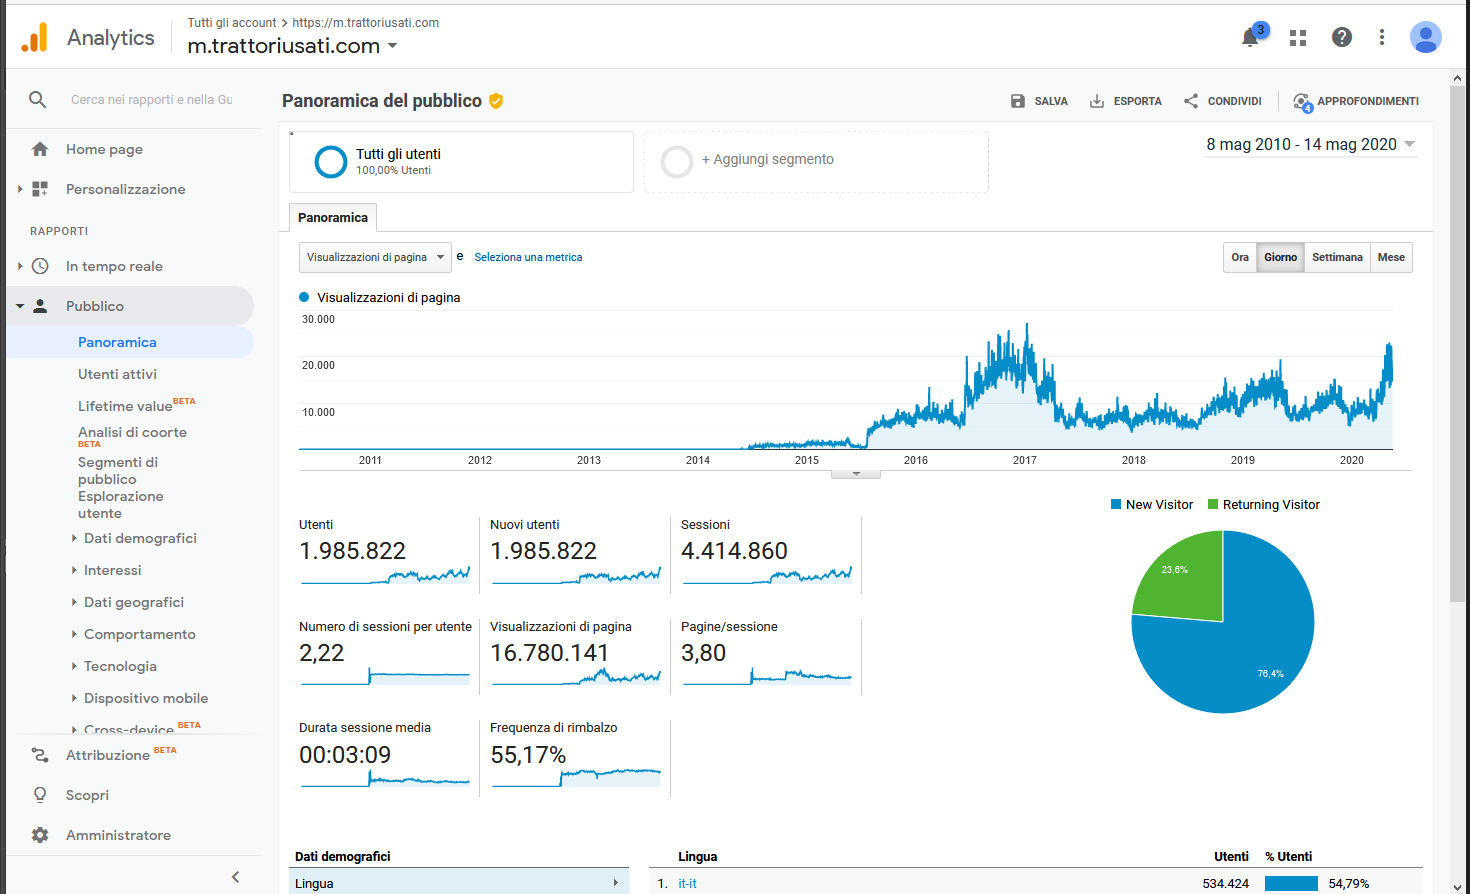Open the Lifetime value report
The height and width of the screenshot is (894, 1470).
(x=125, y=406)
